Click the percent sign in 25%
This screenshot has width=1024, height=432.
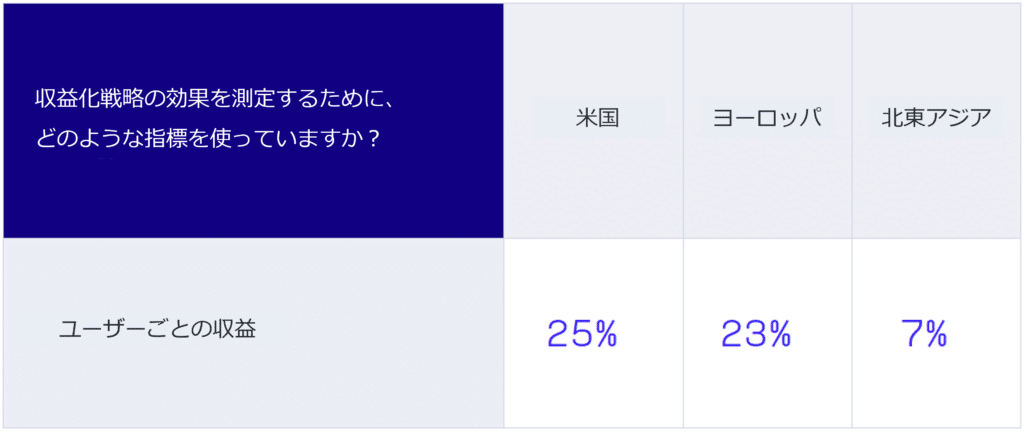(x=605, y=334)
